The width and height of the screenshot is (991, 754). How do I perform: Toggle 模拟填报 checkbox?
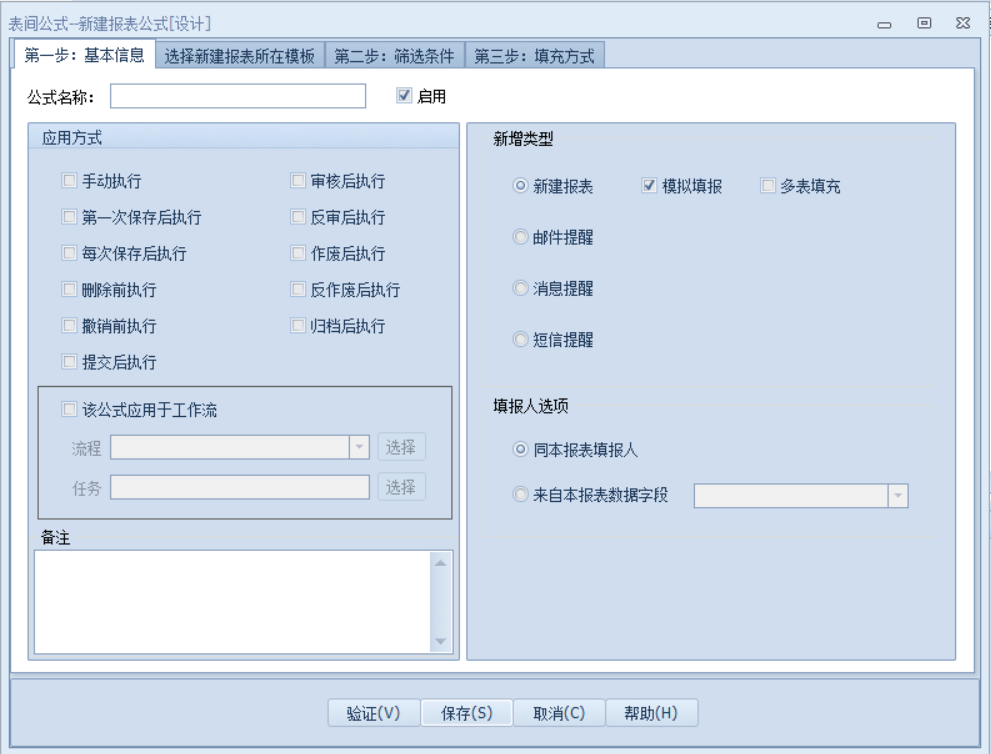point(649,185)
